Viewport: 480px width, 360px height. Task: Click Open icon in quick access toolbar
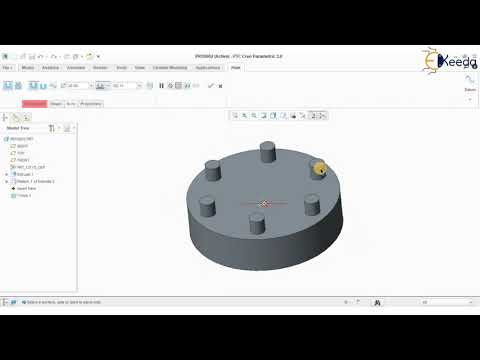pos(23,57)
